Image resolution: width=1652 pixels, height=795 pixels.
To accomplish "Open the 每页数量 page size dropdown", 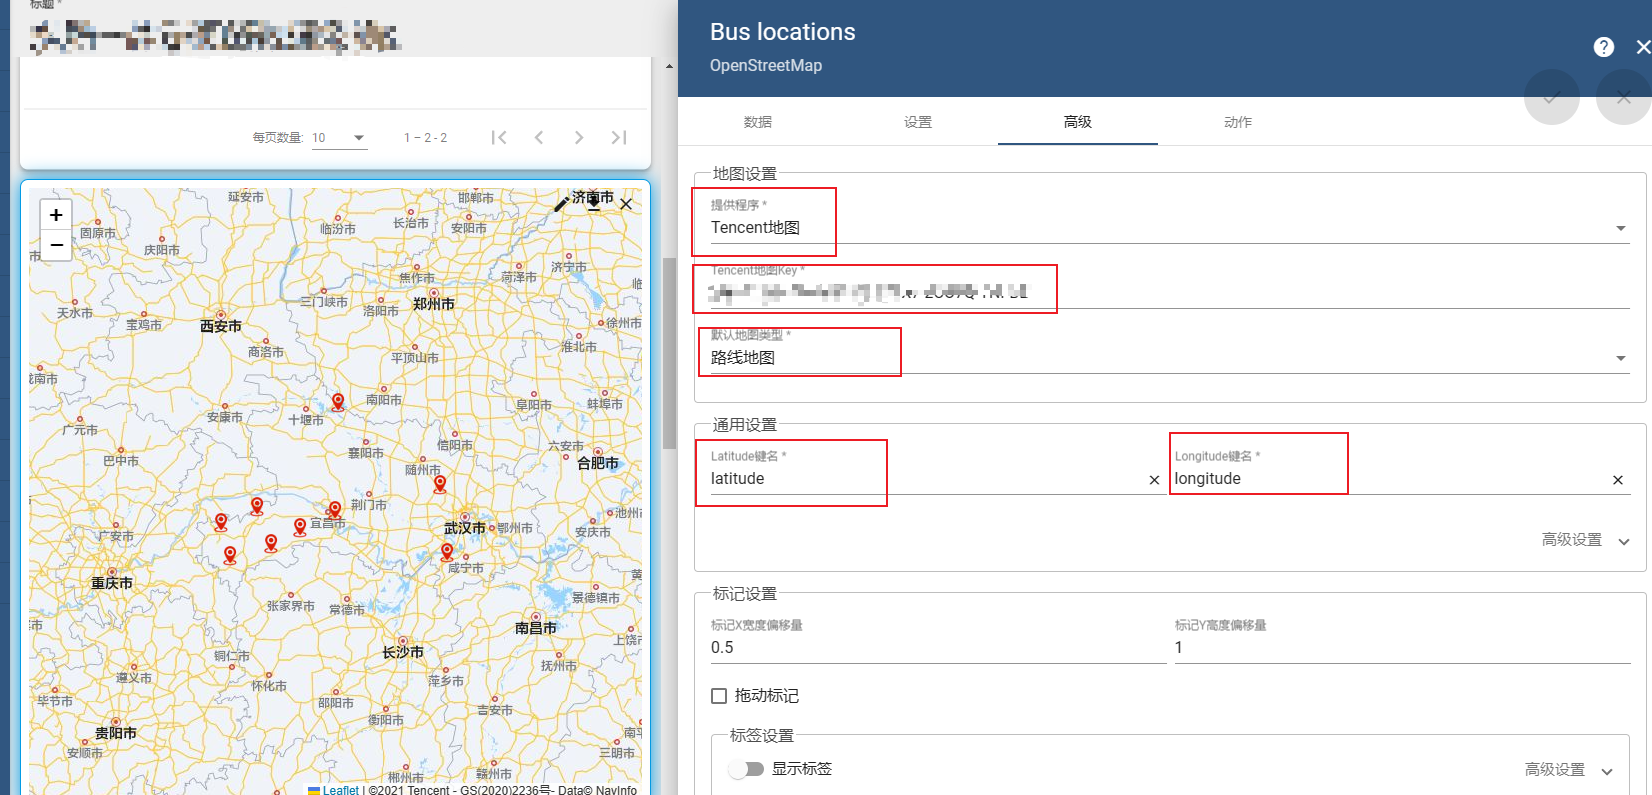I will pyautogui.click(x=339, y=137).
